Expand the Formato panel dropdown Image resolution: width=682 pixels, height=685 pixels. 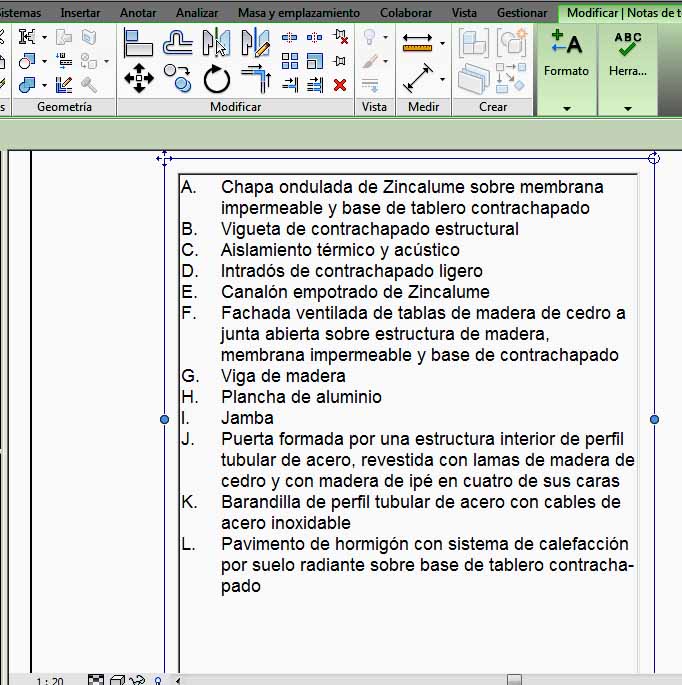[566, 108]
